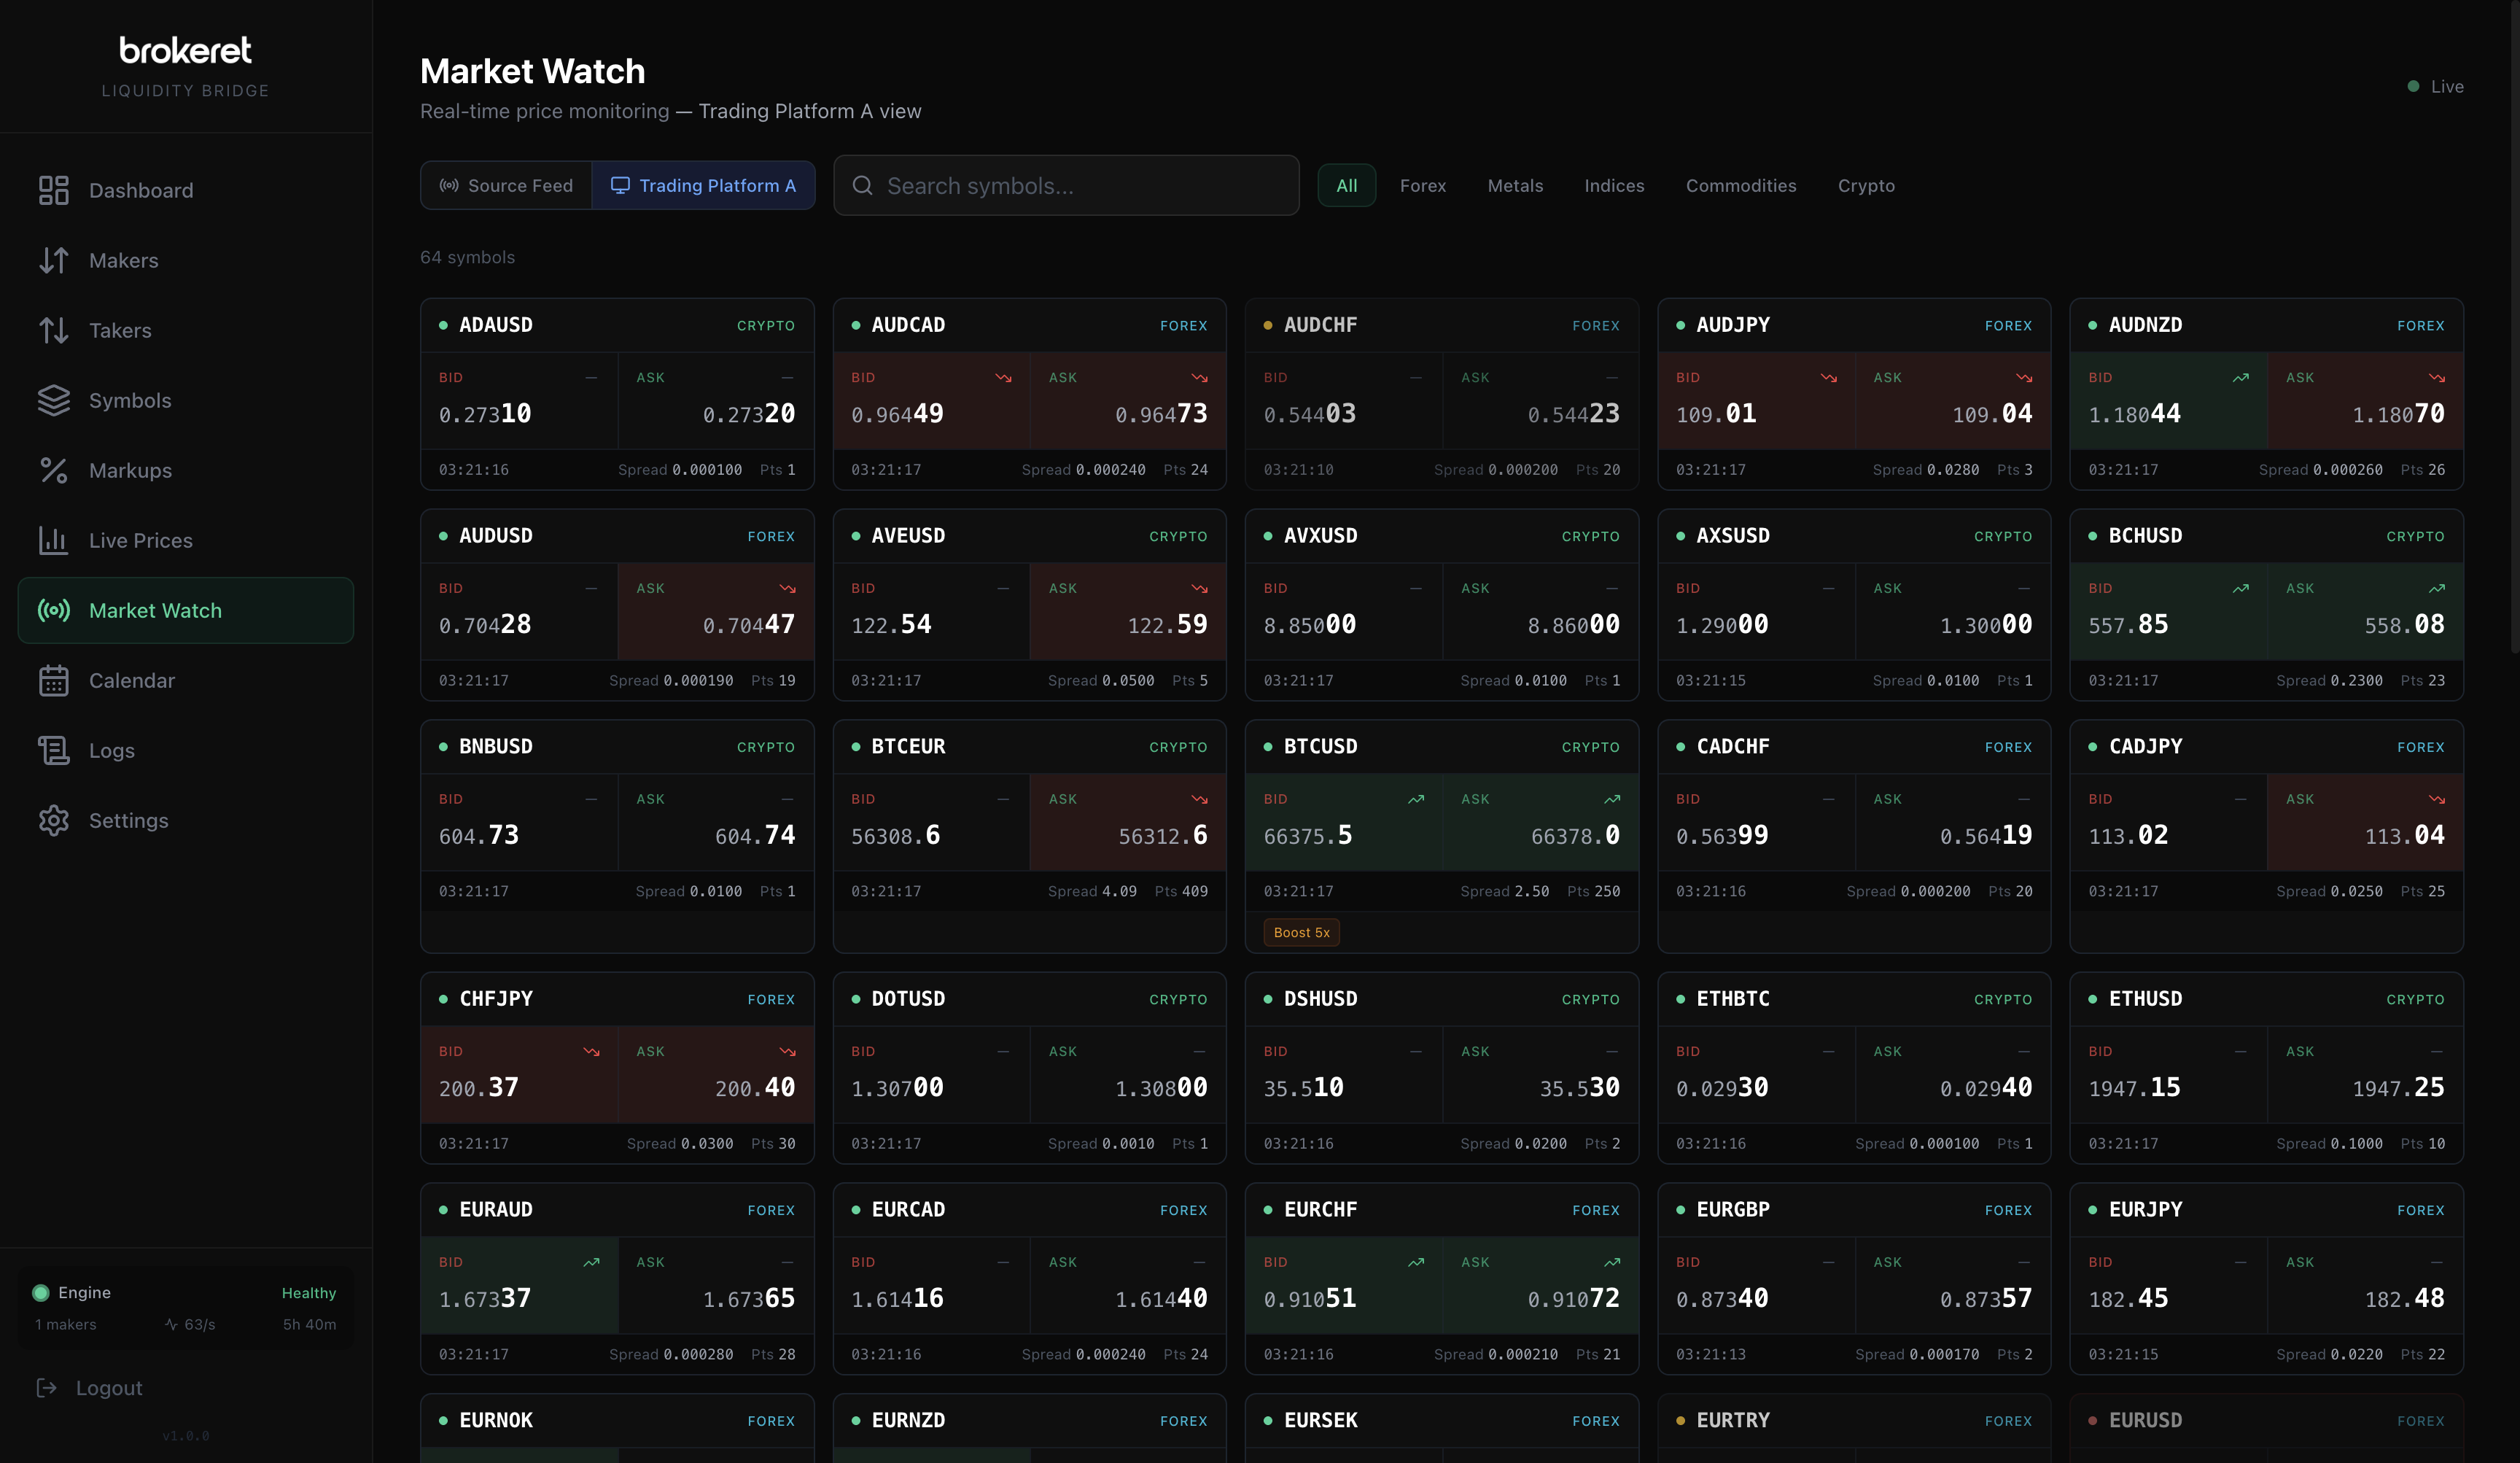Open the Takers section
The width and height of the screenshot is (2520, 1463).
pos(119,330)
